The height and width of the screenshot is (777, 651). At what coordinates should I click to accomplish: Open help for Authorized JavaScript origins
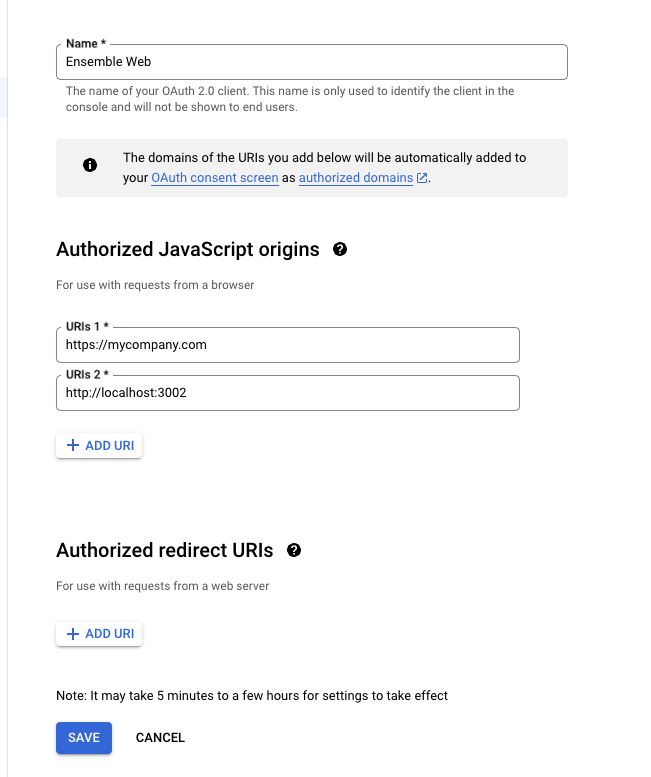(340, 249)
